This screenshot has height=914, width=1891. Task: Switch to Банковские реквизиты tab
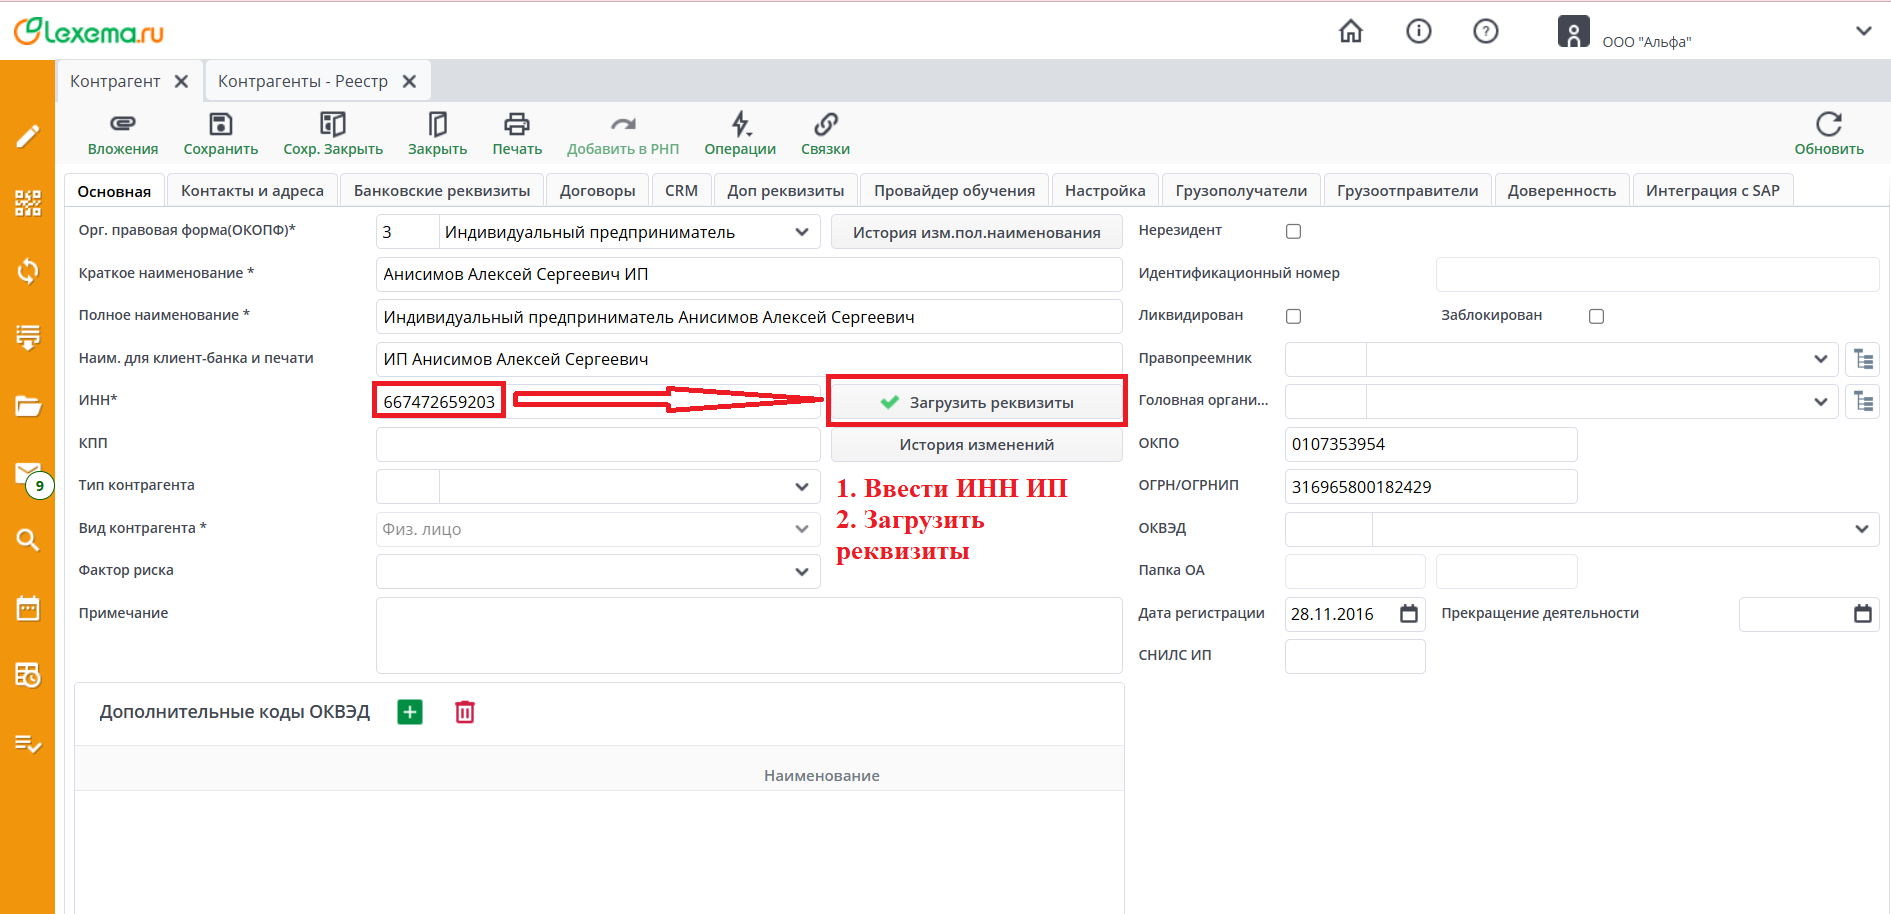pos(442,191)
